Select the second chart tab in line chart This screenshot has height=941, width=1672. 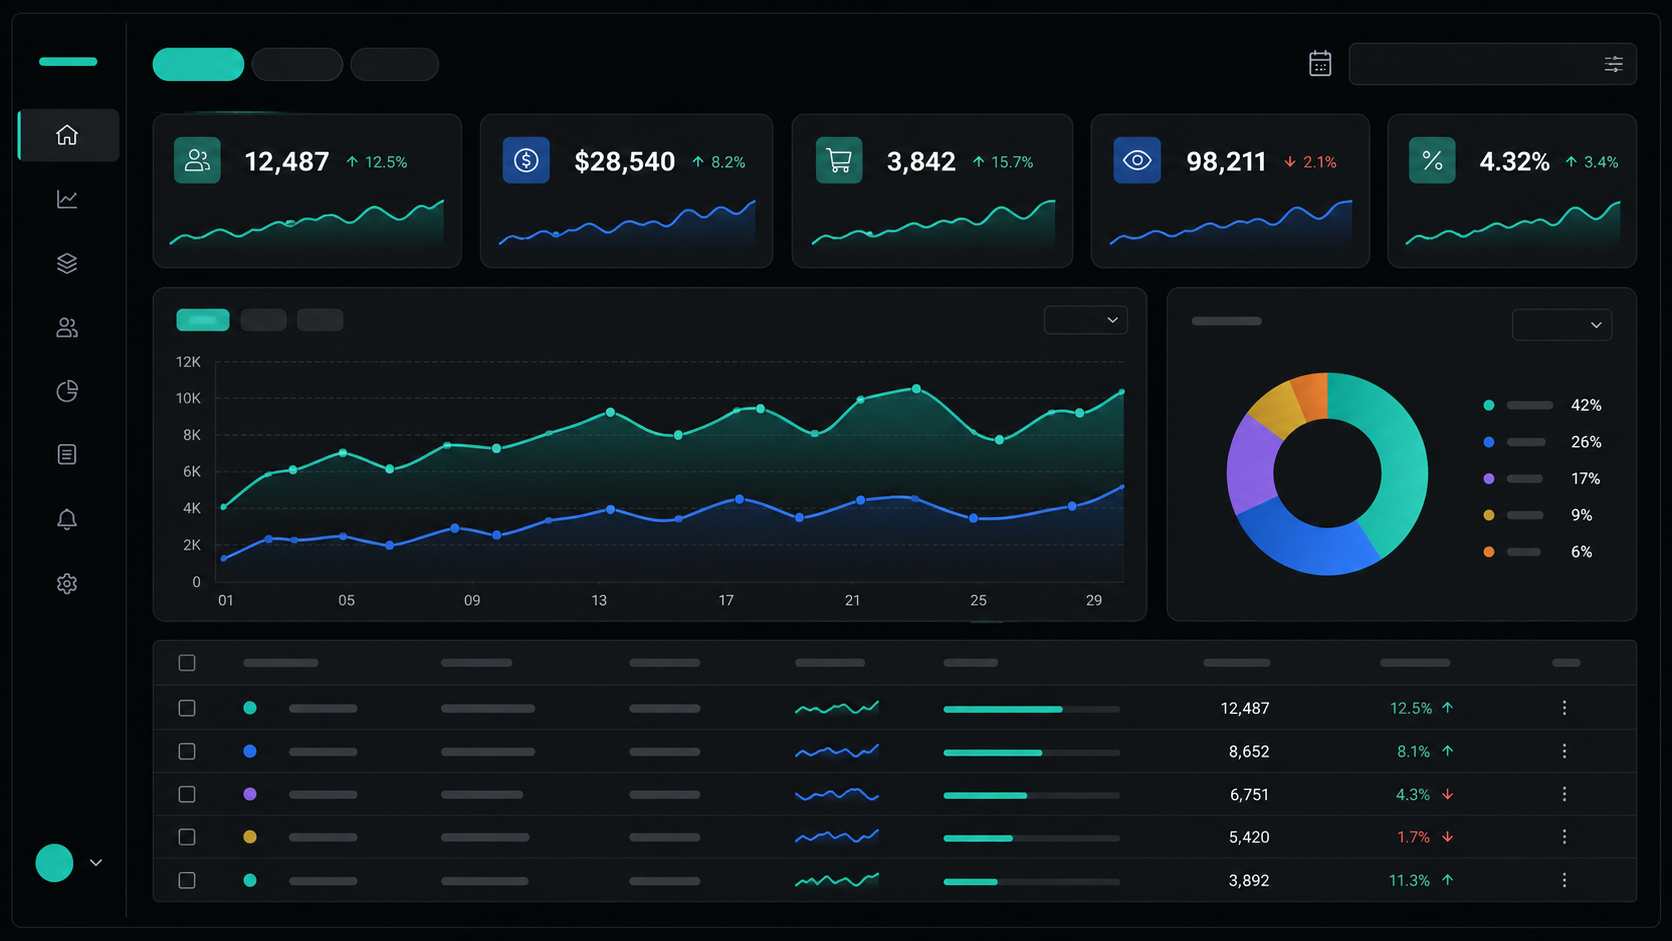tap(264, 320)
